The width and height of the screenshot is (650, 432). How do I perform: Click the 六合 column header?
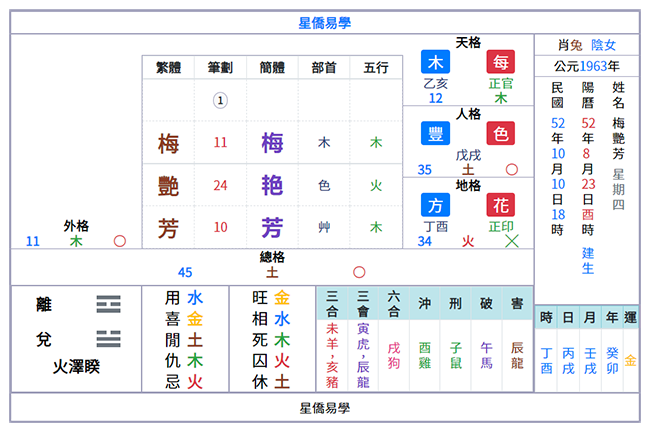[394, 303]
